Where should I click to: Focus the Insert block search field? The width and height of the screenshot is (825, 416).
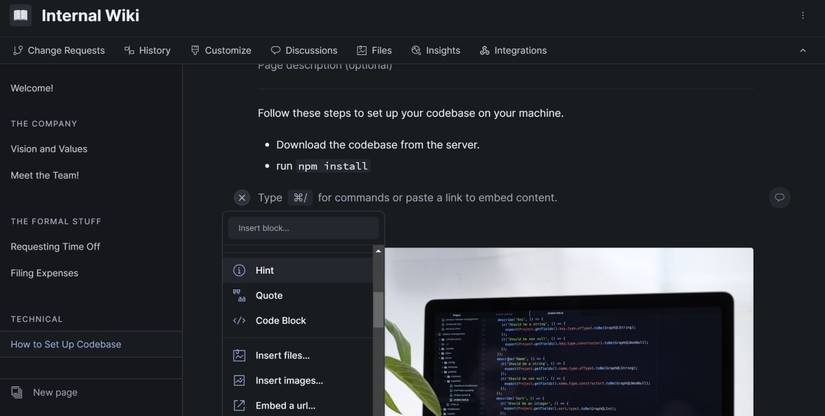304,228
